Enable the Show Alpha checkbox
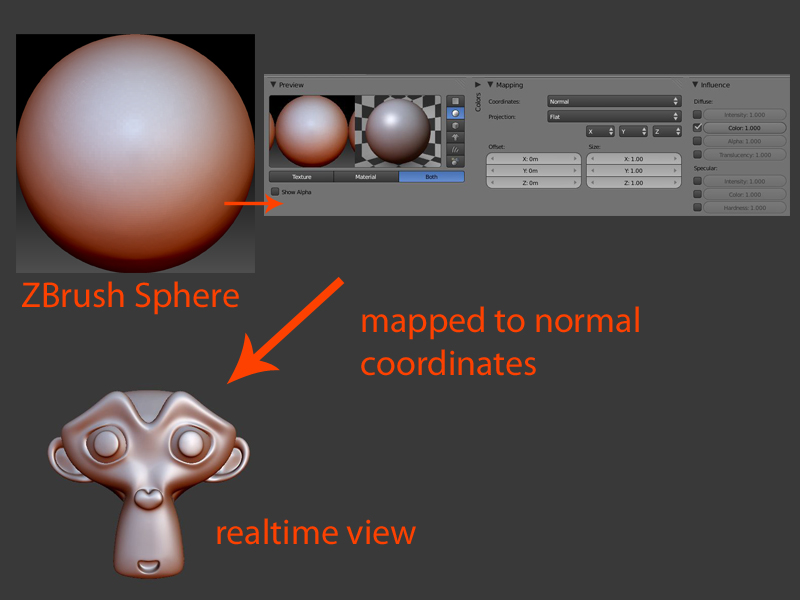 tap(275, 192)
